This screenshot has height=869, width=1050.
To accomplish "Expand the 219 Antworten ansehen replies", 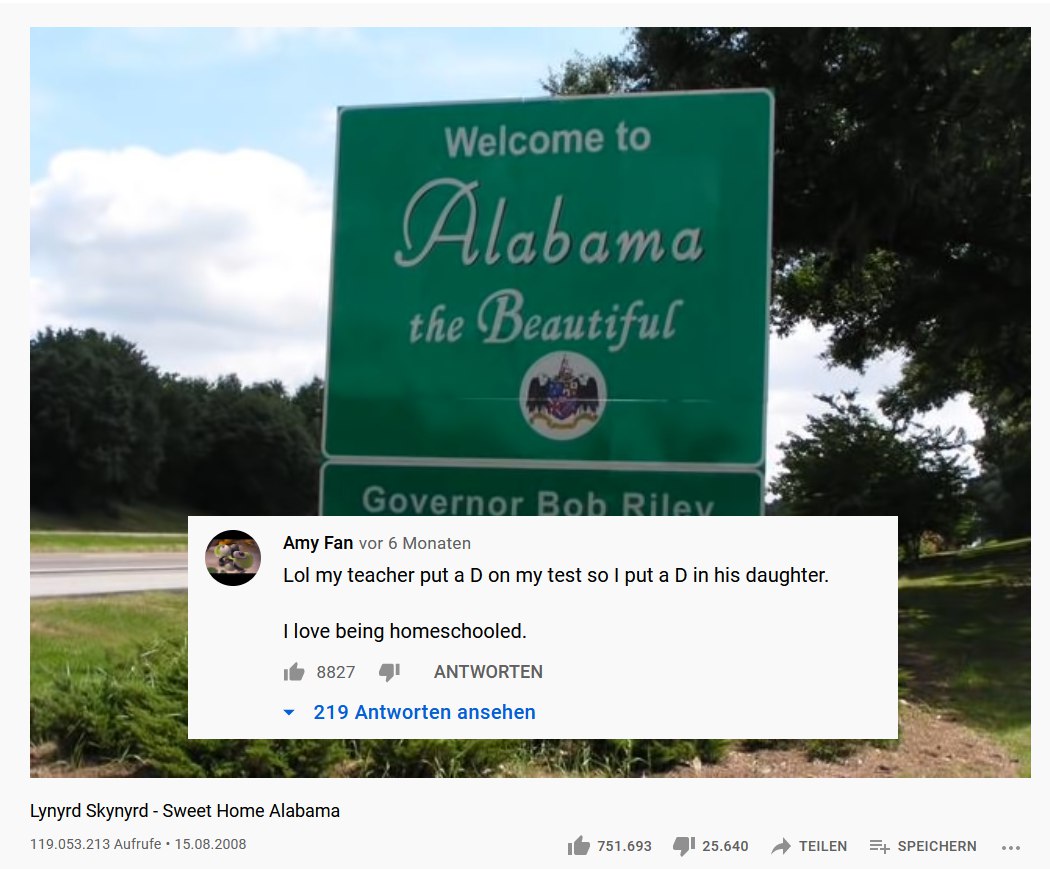I will point(424,712).
